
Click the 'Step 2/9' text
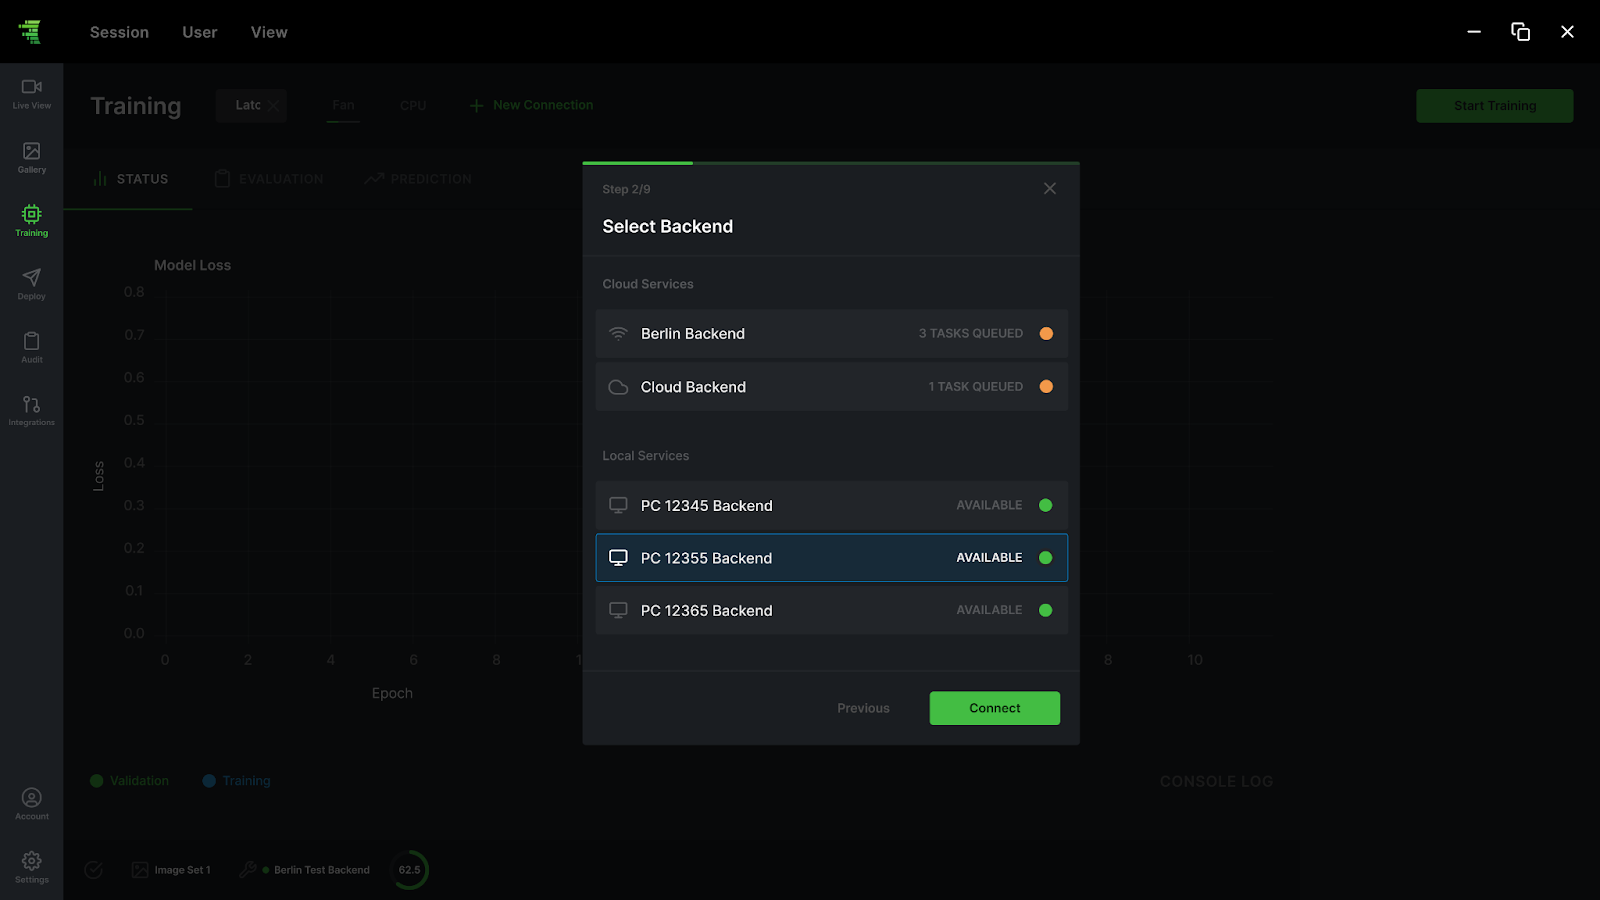626,189
